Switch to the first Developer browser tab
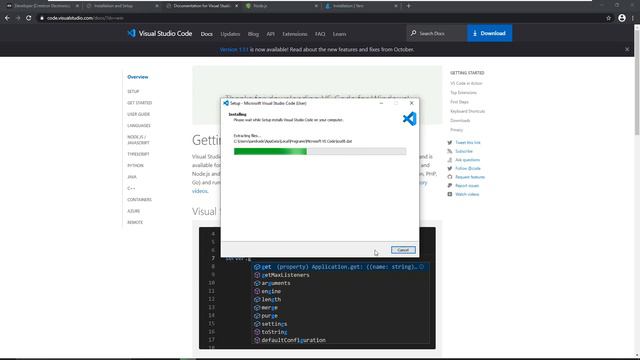This screenshot has height=360, width=640. (42, 6)
